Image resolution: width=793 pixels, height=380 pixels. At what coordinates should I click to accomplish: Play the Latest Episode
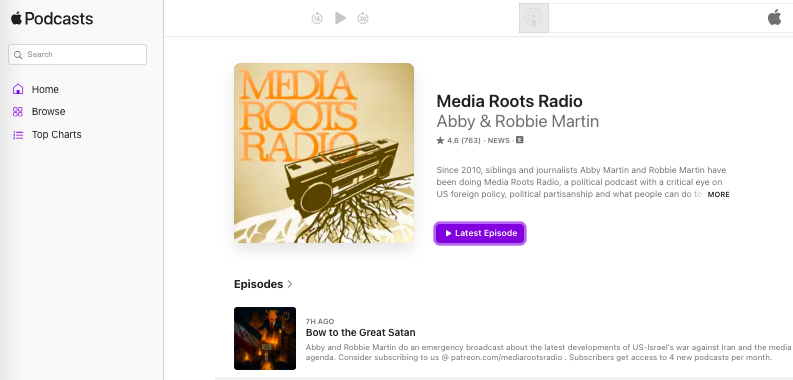click(x=480, y=233)
